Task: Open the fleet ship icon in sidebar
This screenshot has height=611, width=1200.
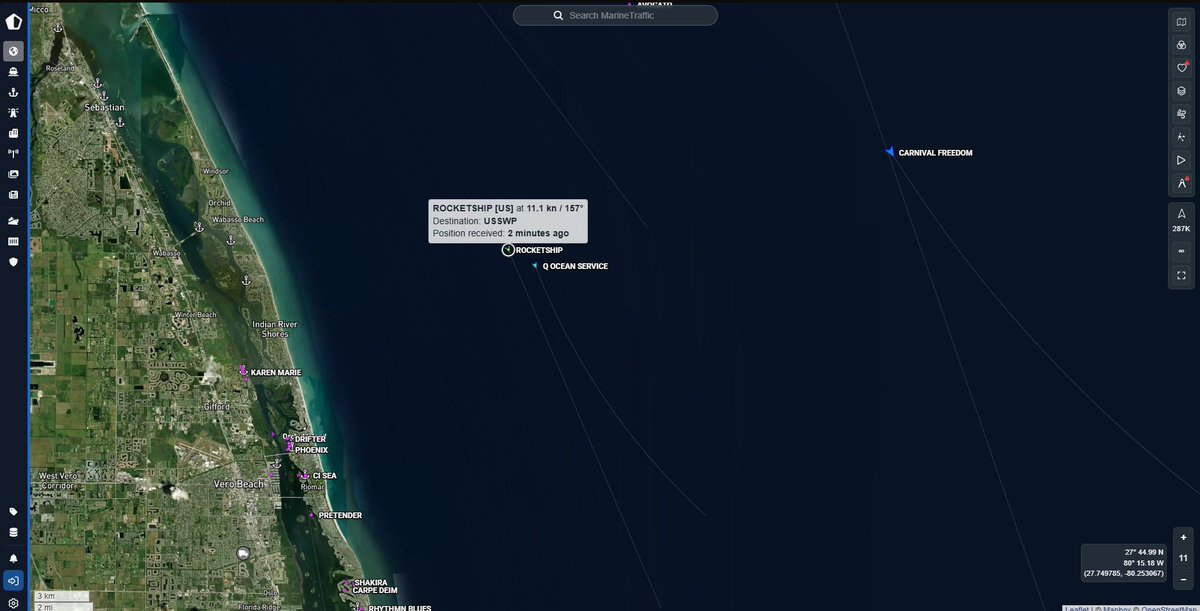Action: (13, 221)
